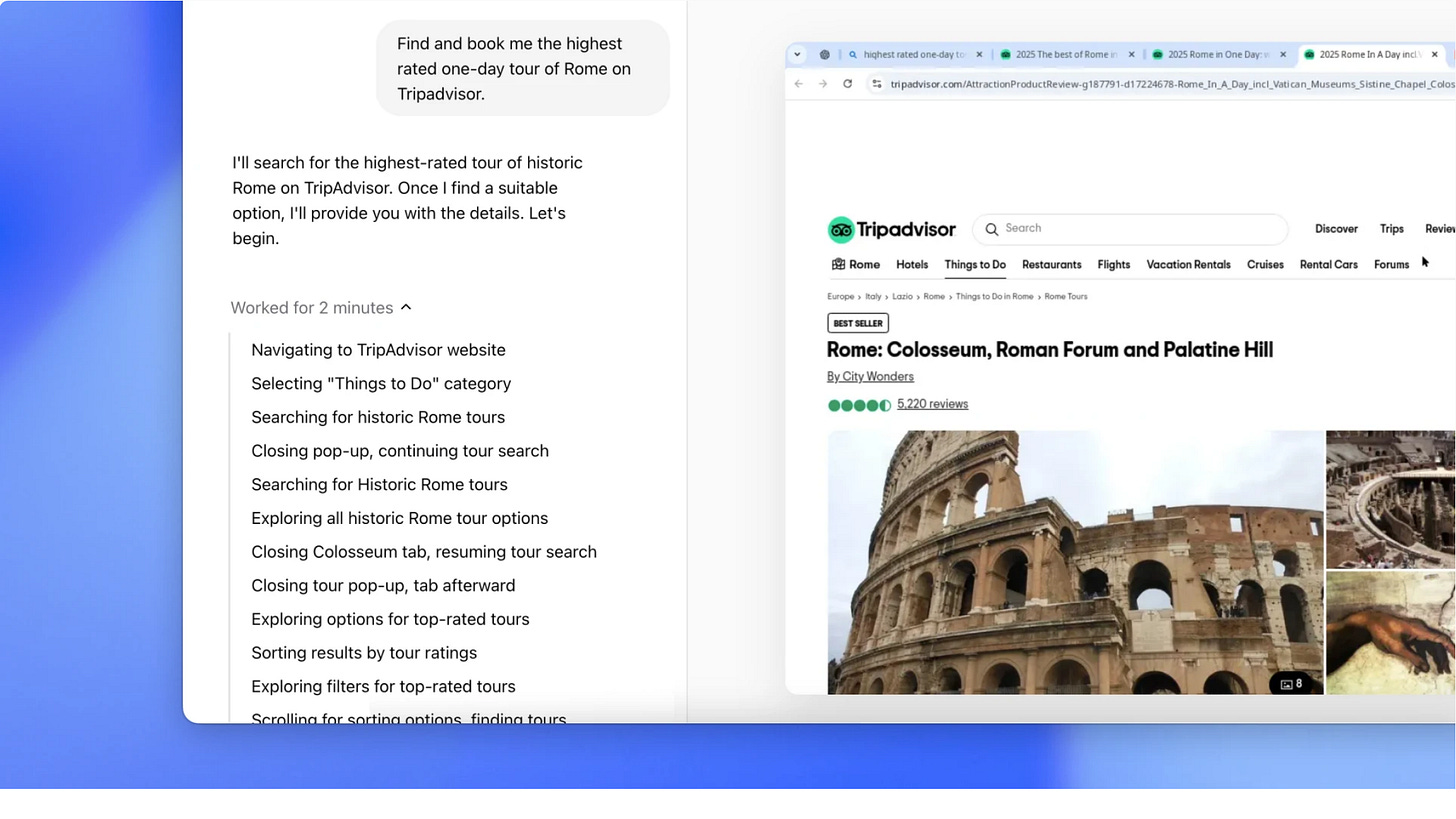Image resolution: width=1456 pixels, height=819 pixels.
Task: Collapse the 'Worked for 2 minutes' chevron
Action: tap(406, 307)
